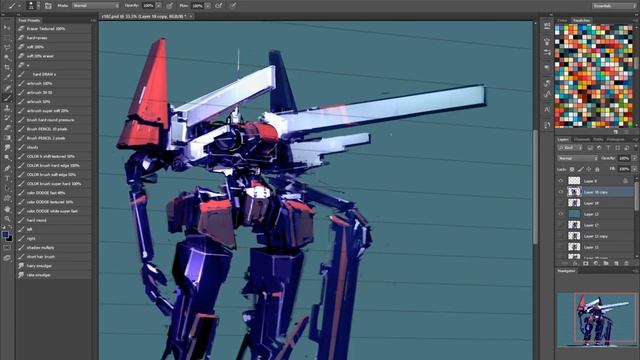Lock all layer attributes with padlock icon
640x360 pixels.
tap(597, 169)
